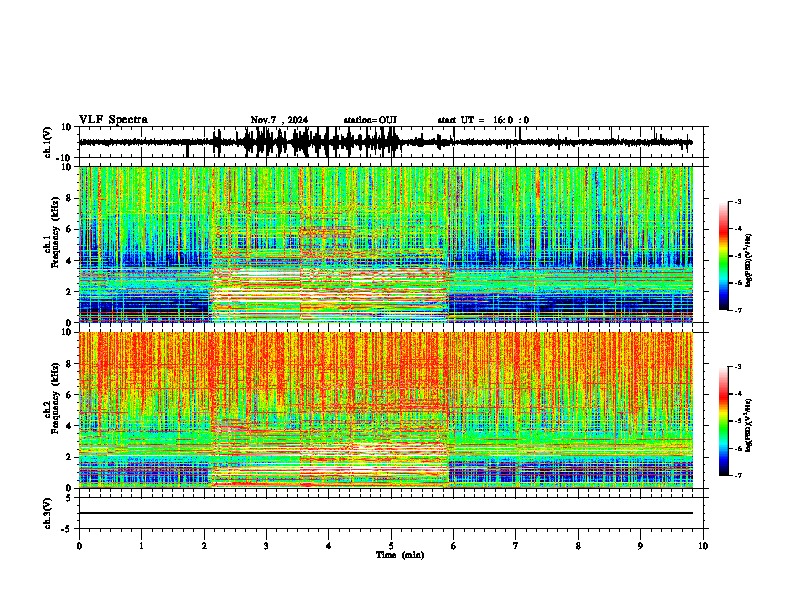Click time axis tick label "4"
Screen dimensions: 792x612
[328, 546]
